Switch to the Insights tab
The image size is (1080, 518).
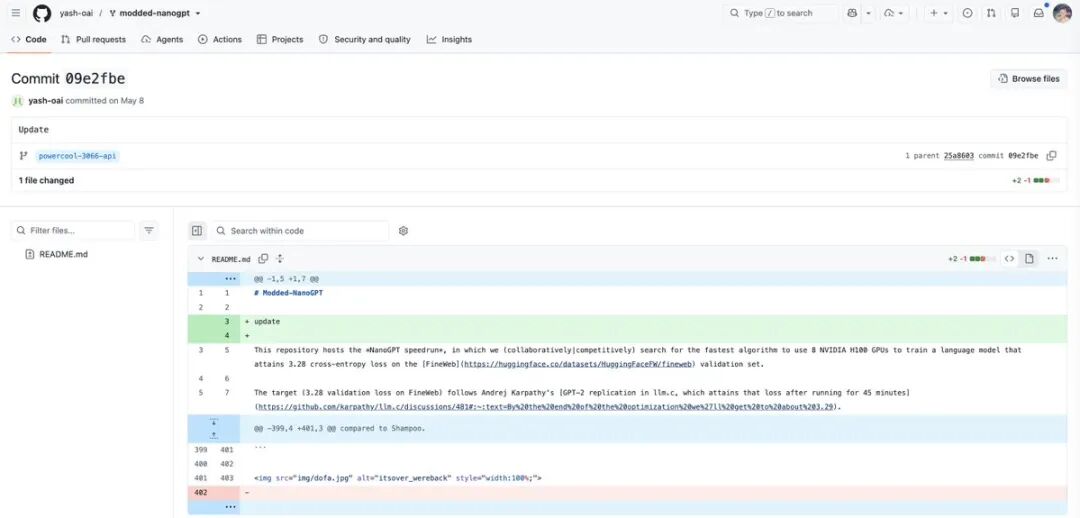449,39
